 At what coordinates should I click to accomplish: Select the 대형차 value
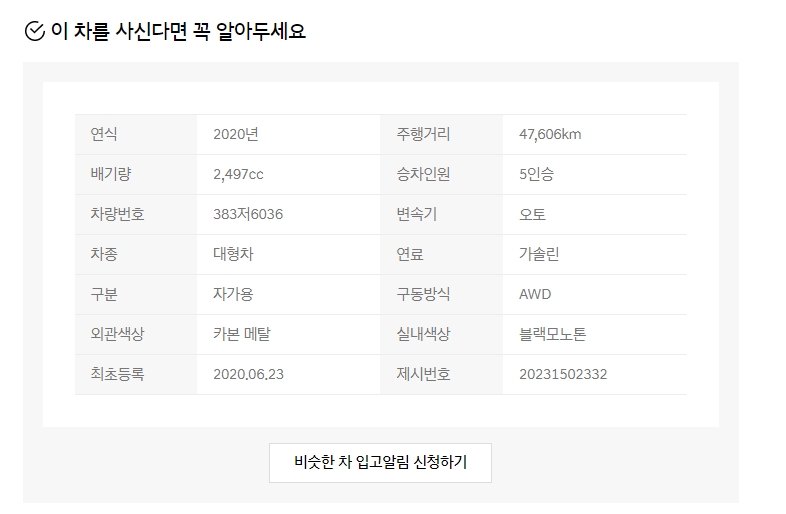tap(233, 254)
